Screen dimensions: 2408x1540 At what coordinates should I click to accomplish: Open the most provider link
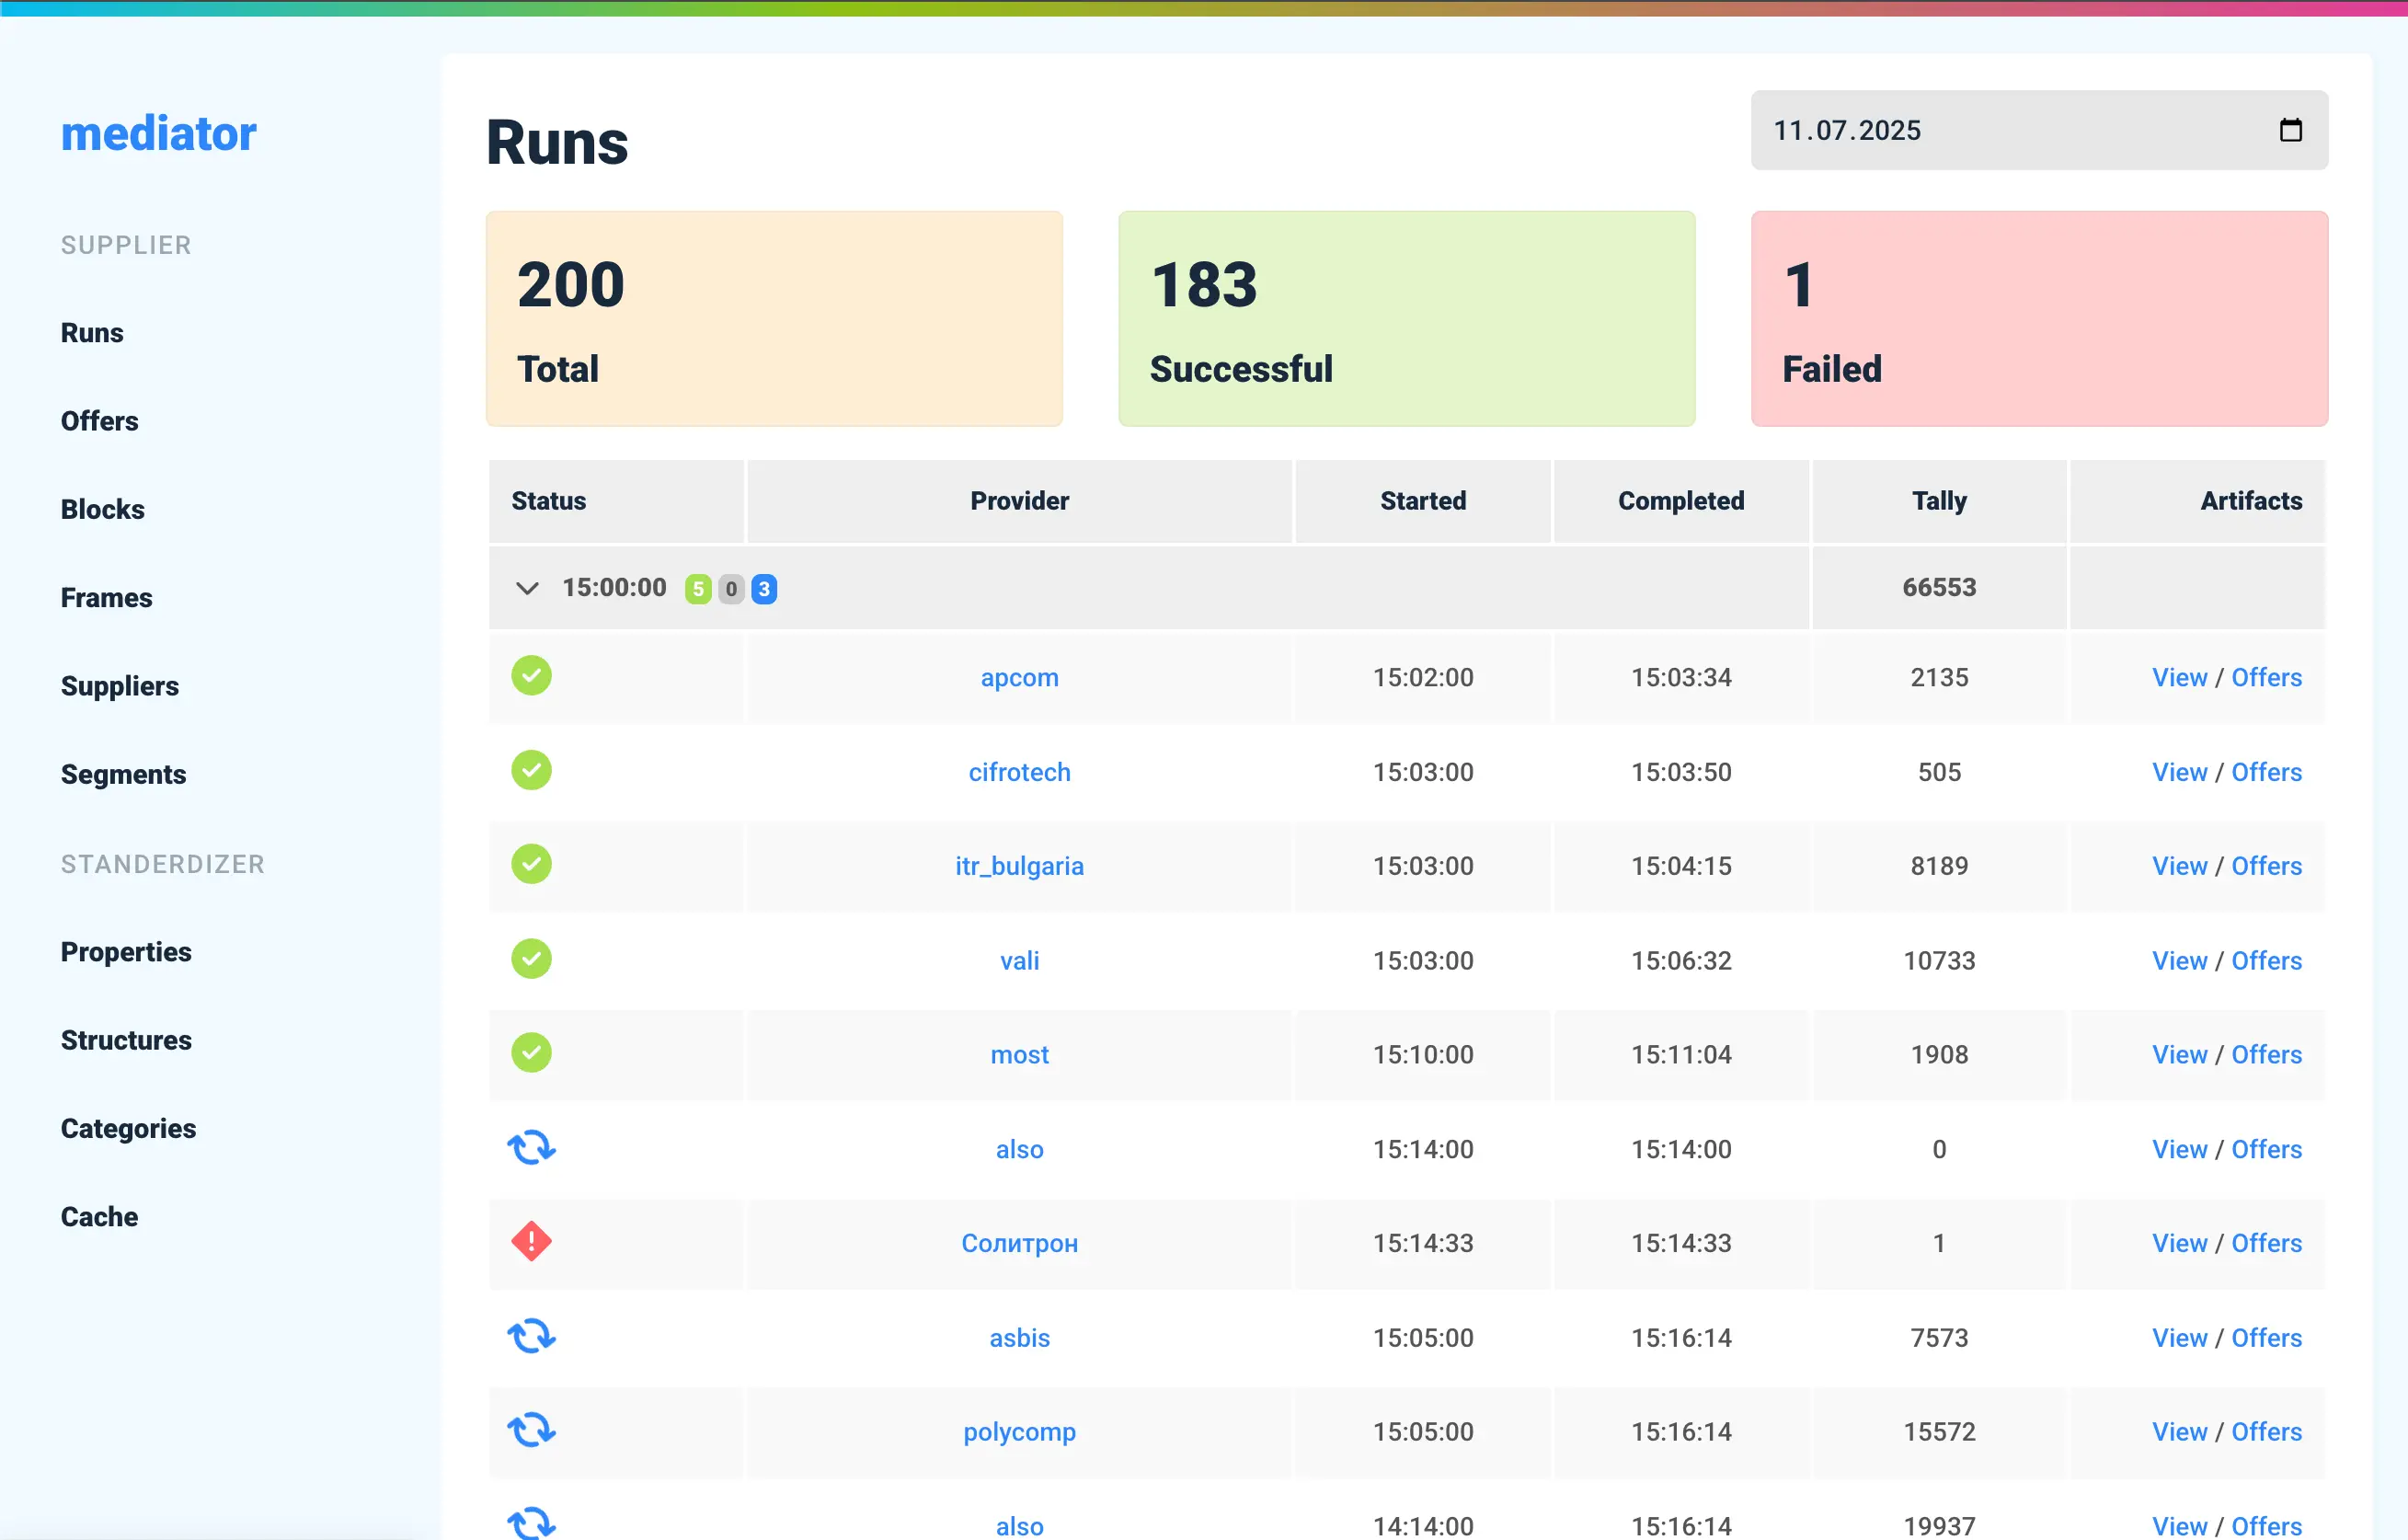click(1019, 1055)
